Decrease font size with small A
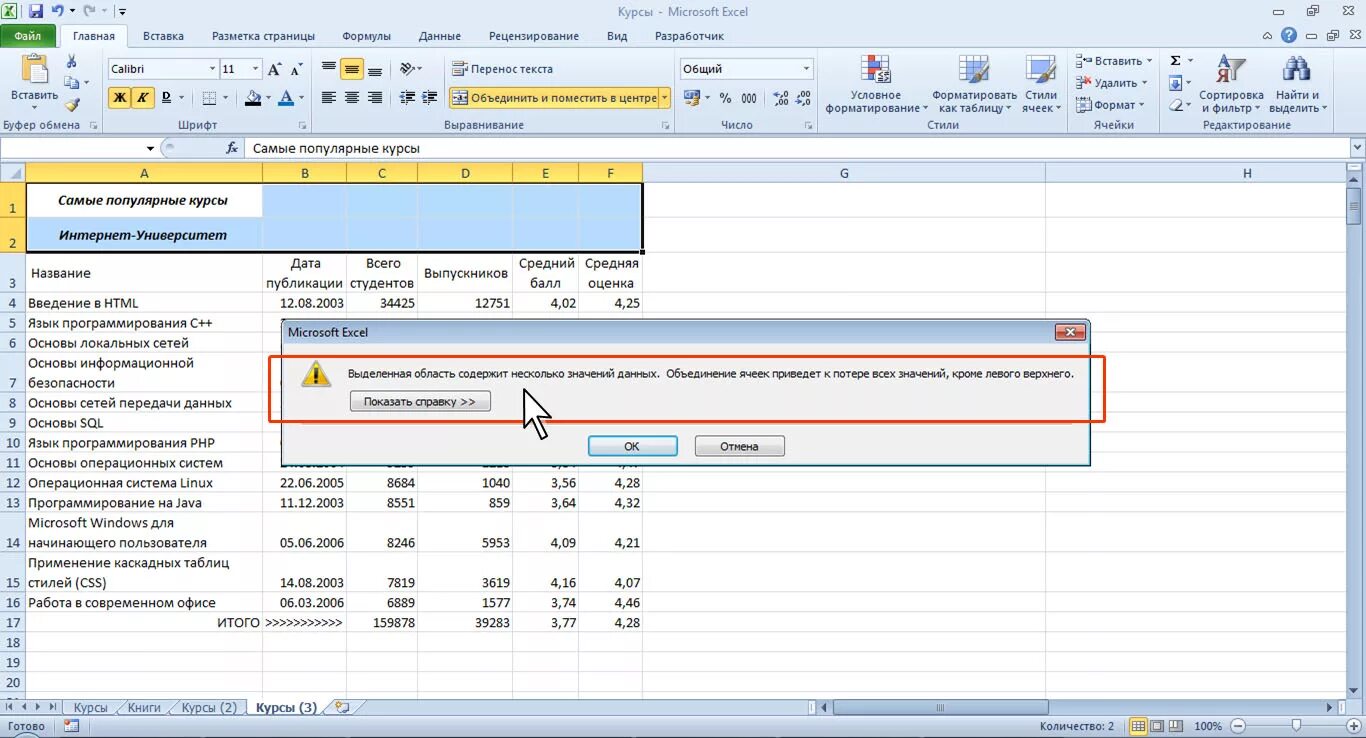 pyautogui.click(x=296, y=69)
